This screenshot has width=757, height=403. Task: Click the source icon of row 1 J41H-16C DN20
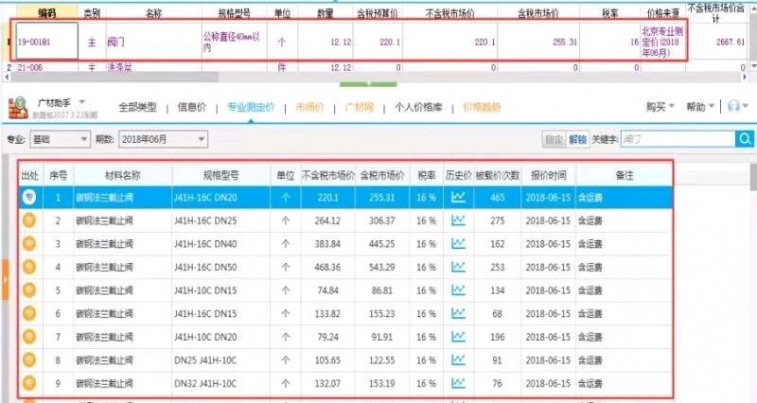tap(29, 197)
